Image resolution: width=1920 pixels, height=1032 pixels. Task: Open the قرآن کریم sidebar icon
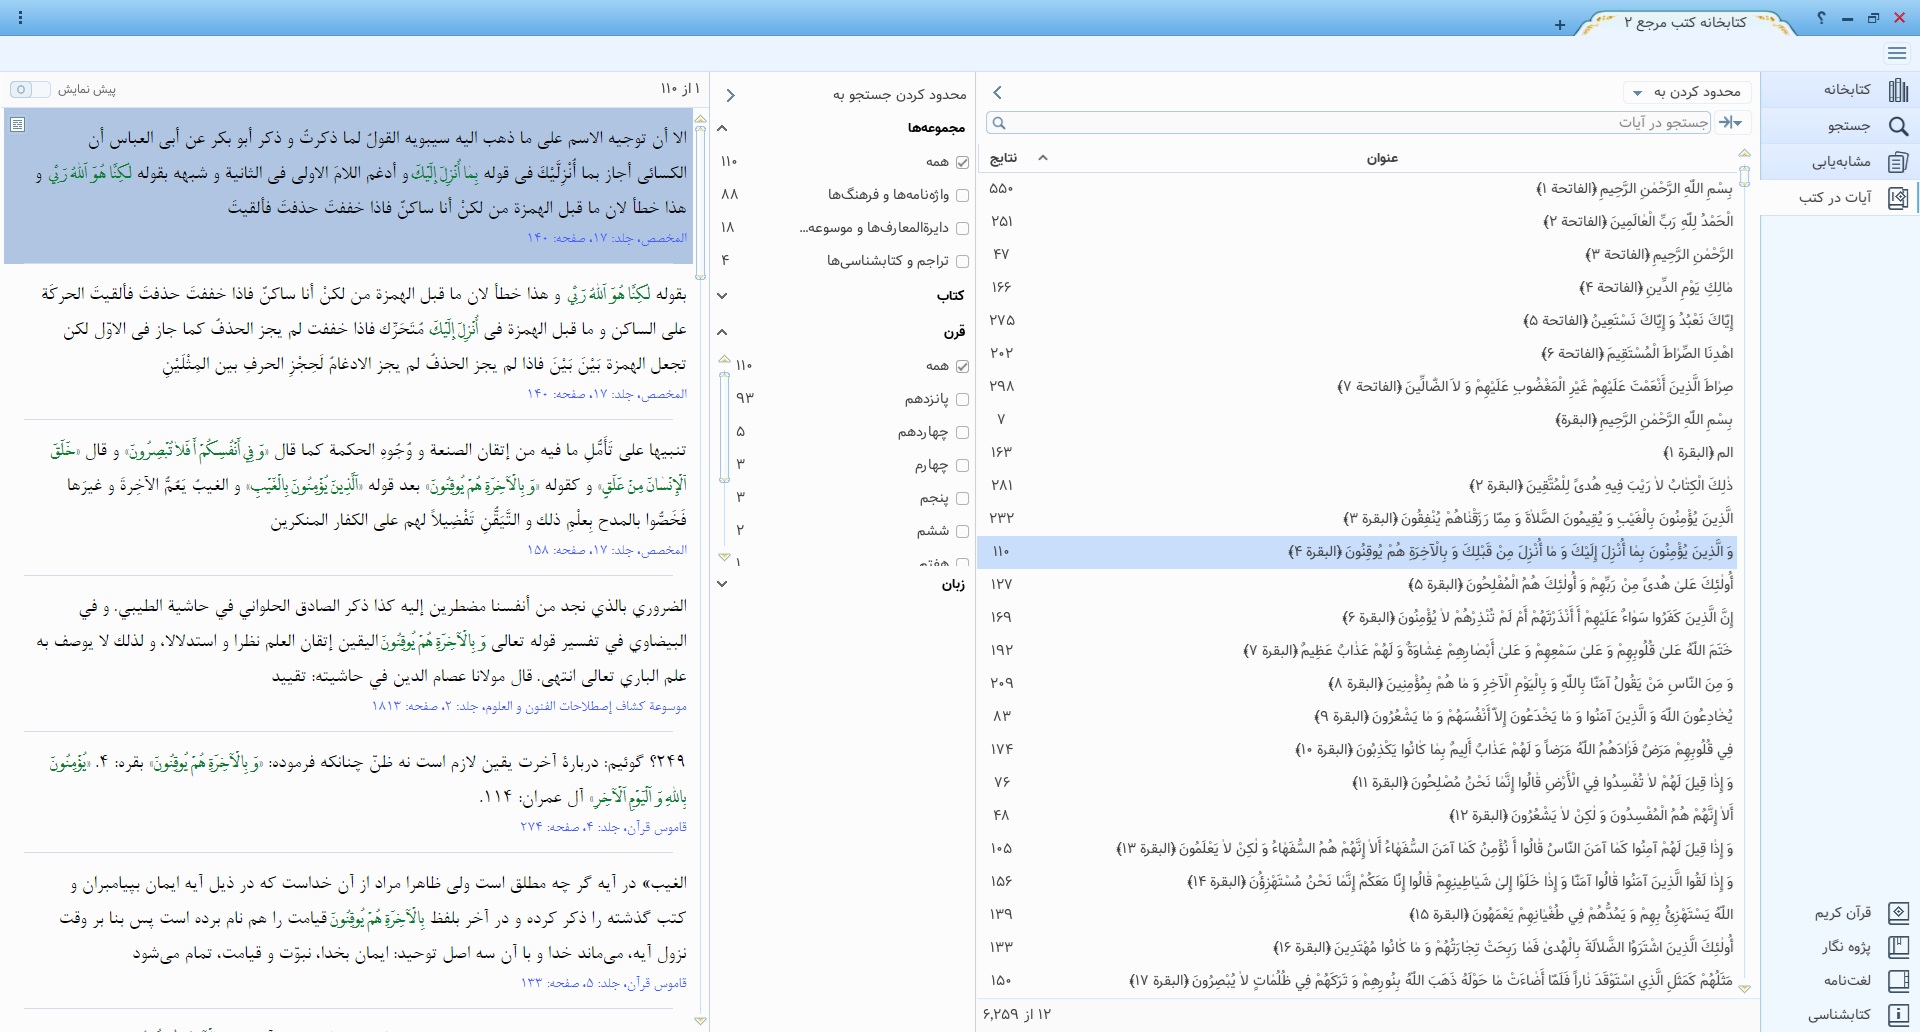click(1898, 913)
